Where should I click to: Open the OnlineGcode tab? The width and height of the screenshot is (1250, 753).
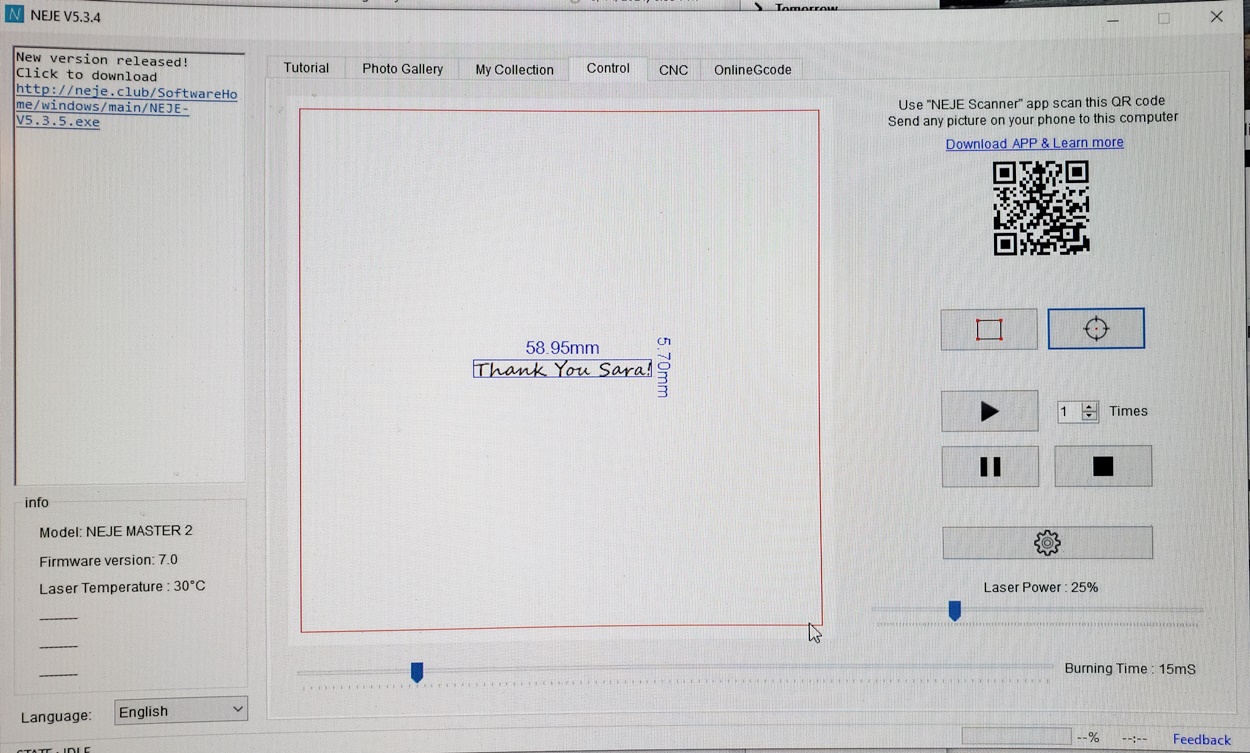752,70
